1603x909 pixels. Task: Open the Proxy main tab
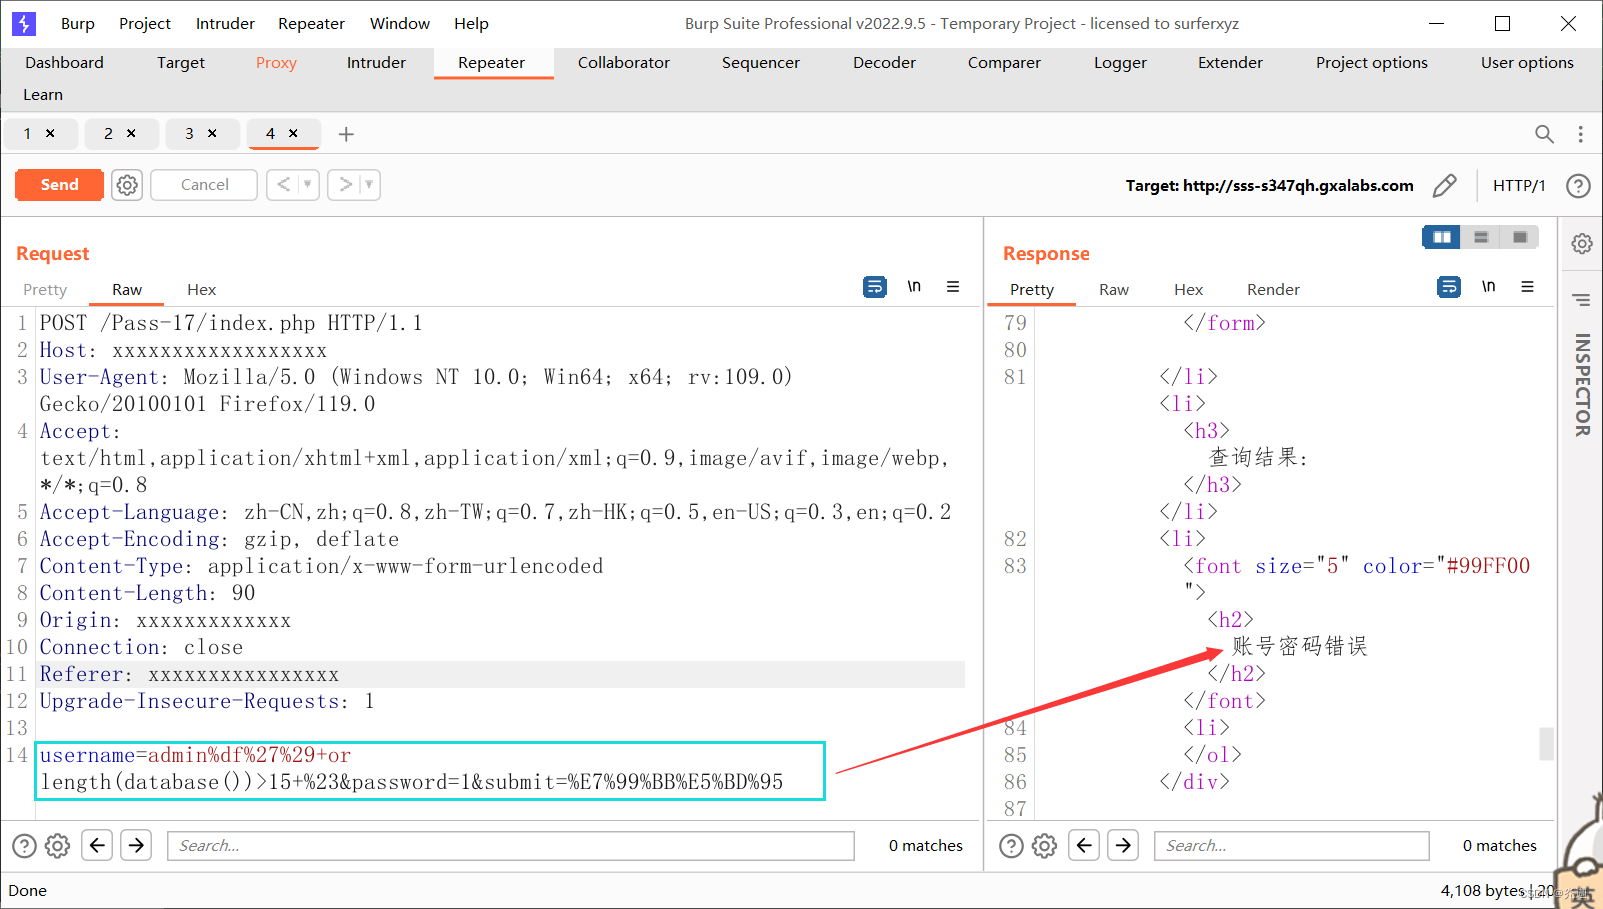276,63
